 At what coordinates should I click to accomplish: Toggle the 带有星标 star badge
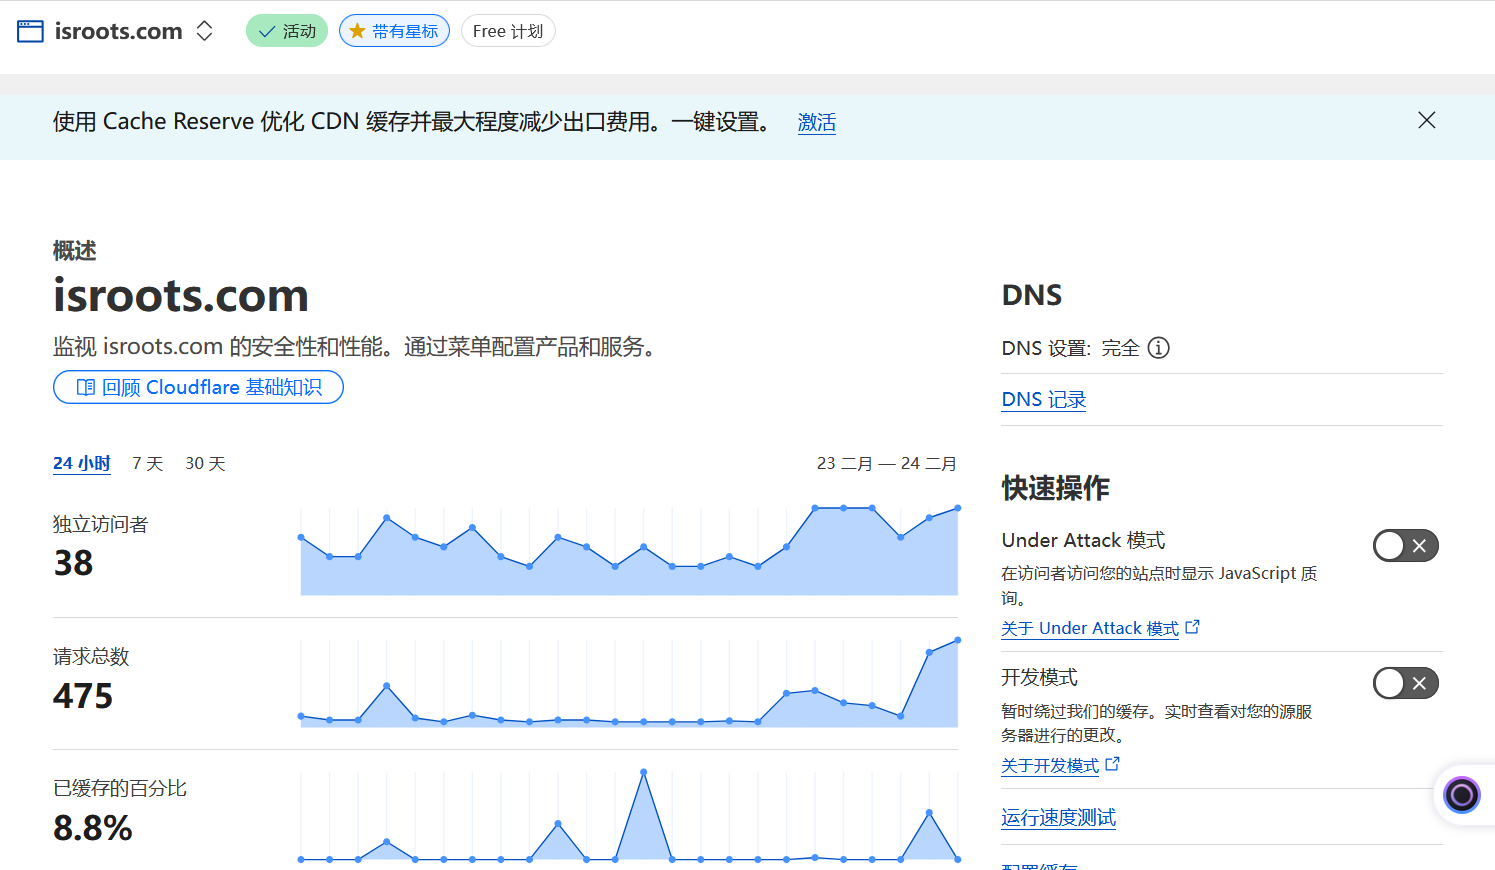tap(394, 31)
